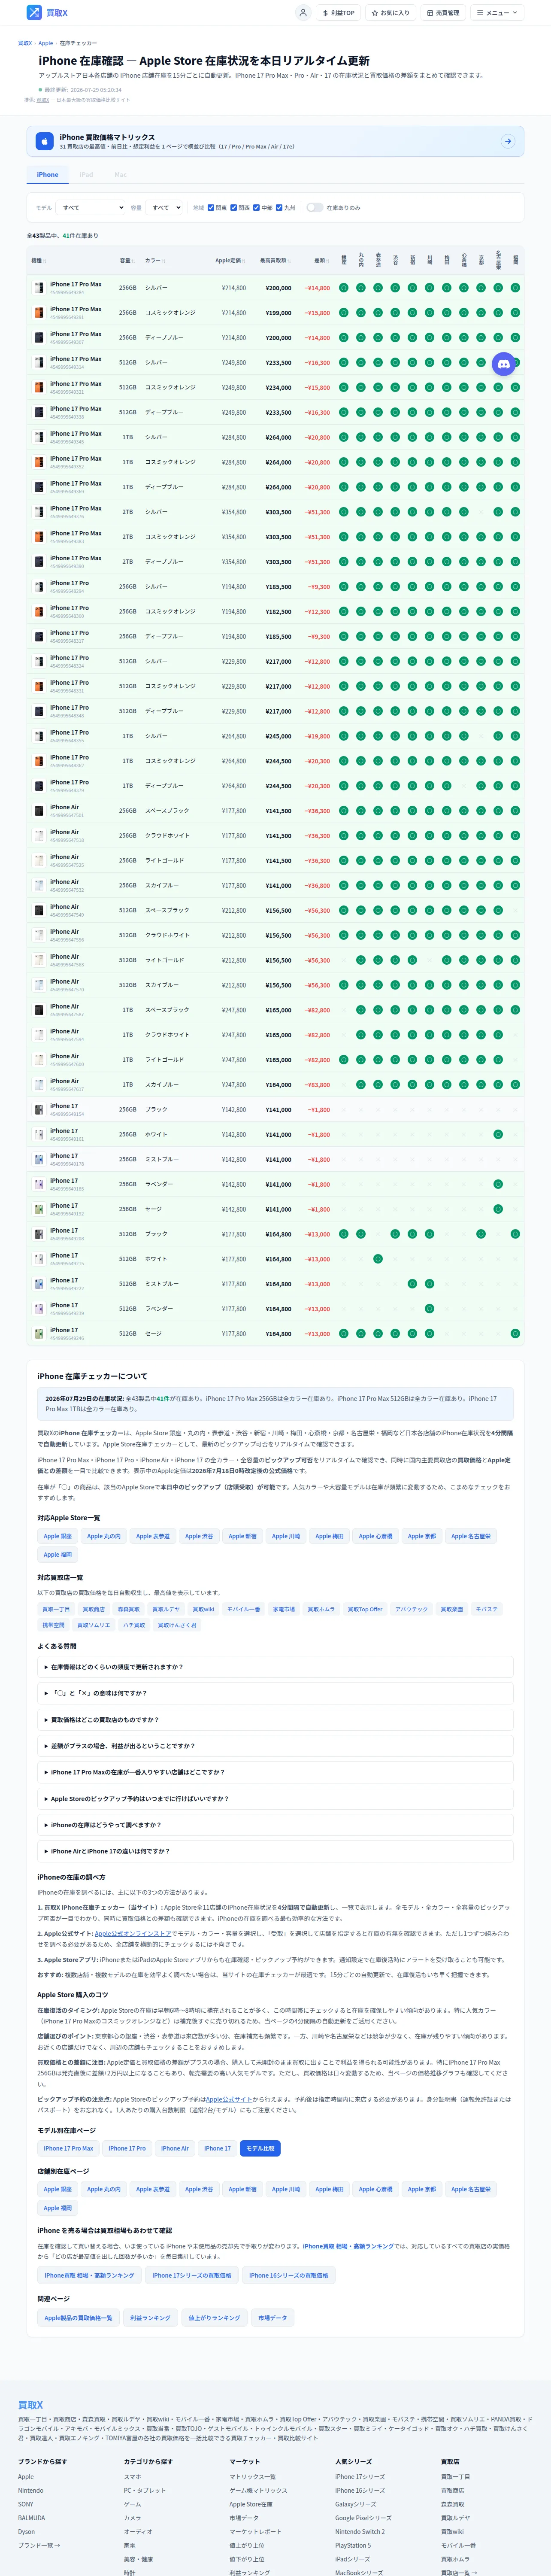551x2576 pixels.
Task: Toggle the 中部 region checkbox
Action: pos(256,208)
